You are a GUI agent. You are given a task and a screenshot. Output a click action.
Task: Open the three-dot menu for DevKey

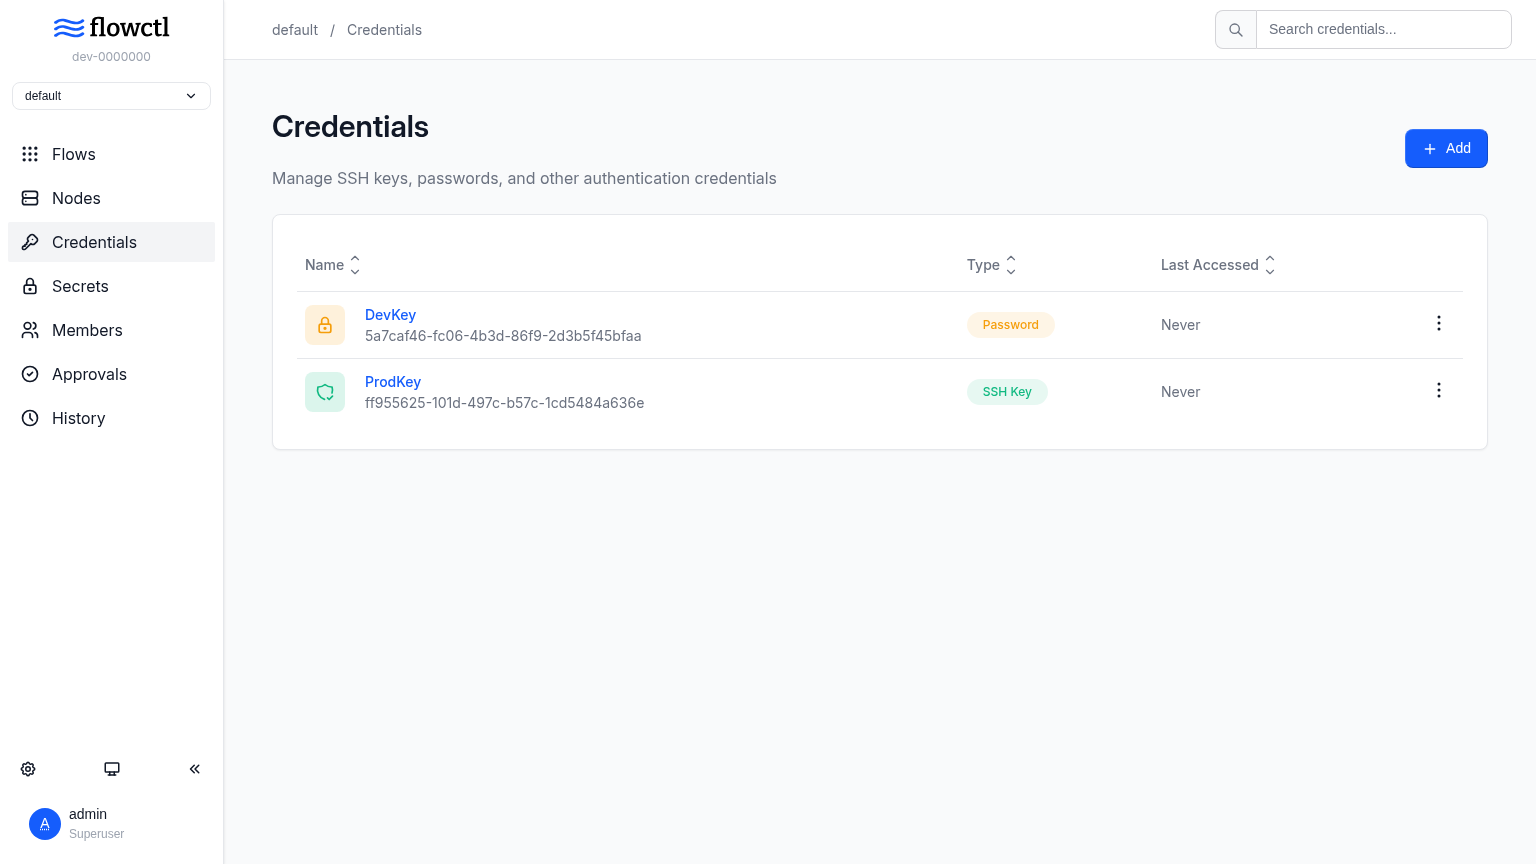point(1439,323)
